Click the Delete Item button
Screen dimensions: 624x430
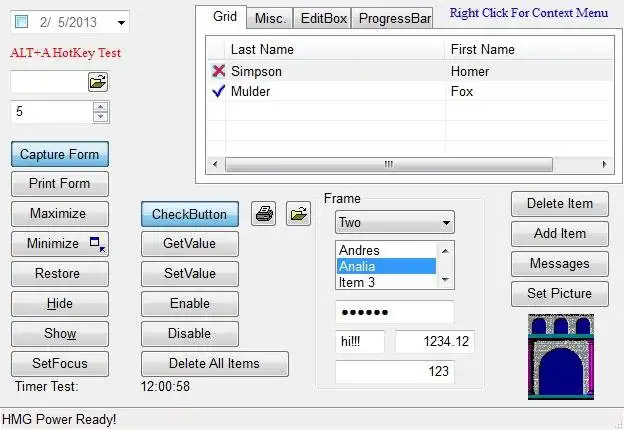coord(560,204)
